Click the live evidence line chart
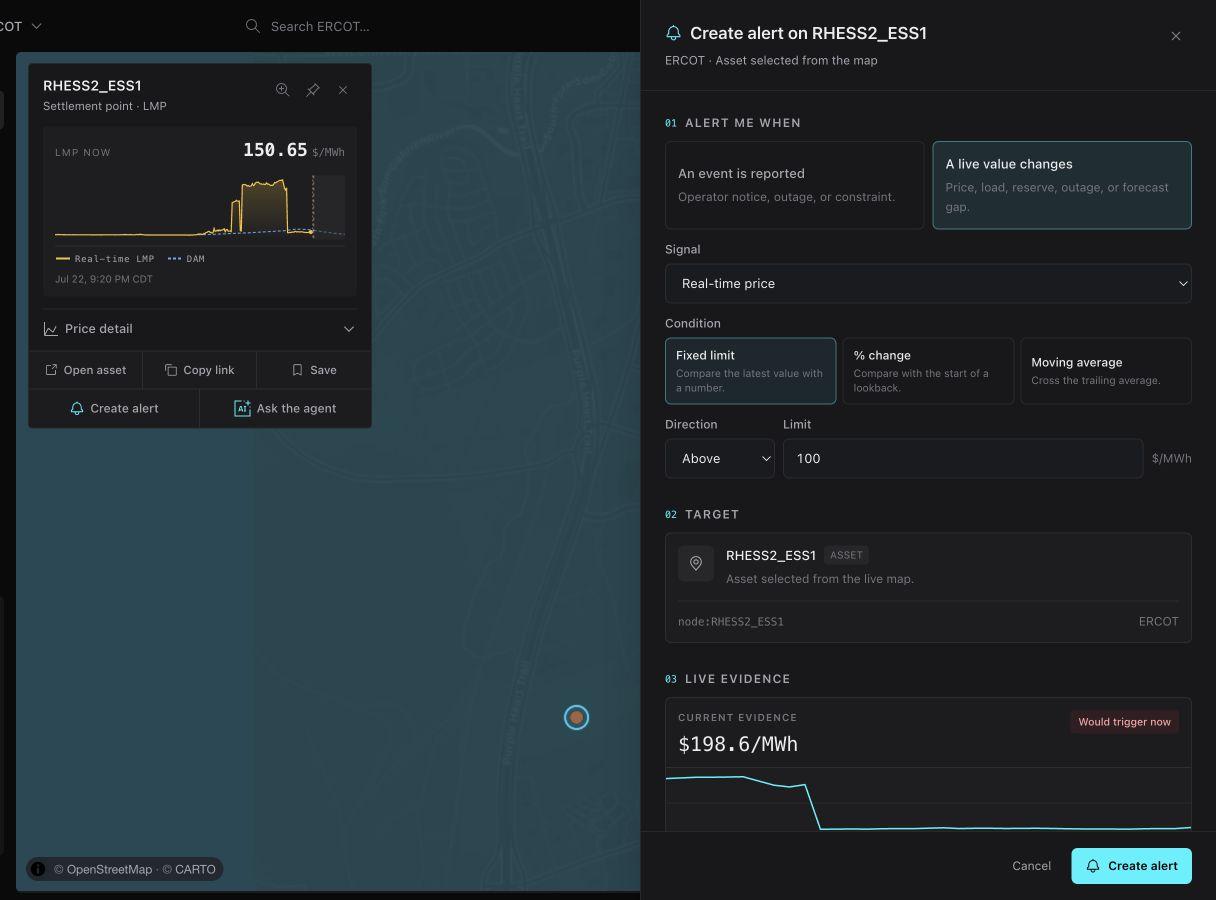Viewport: 1216px width, 900px height. 928,800
